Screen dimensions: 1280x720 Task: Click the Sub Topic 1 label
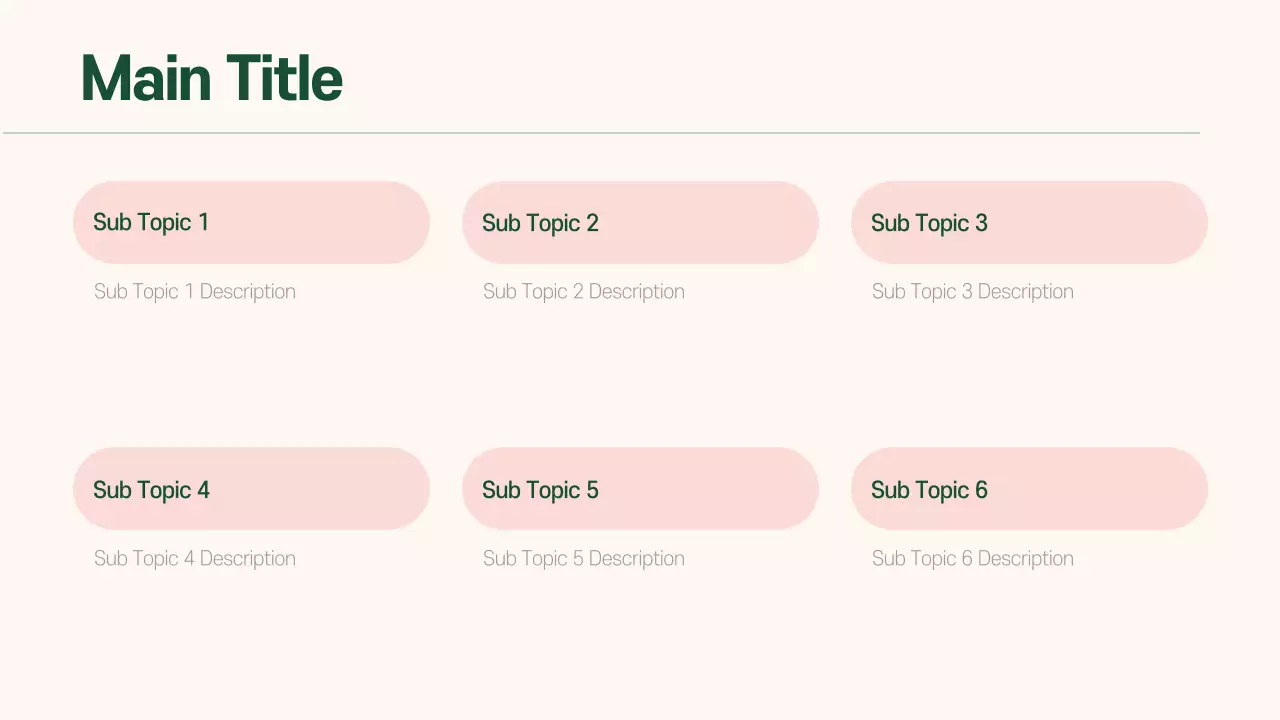151,222
